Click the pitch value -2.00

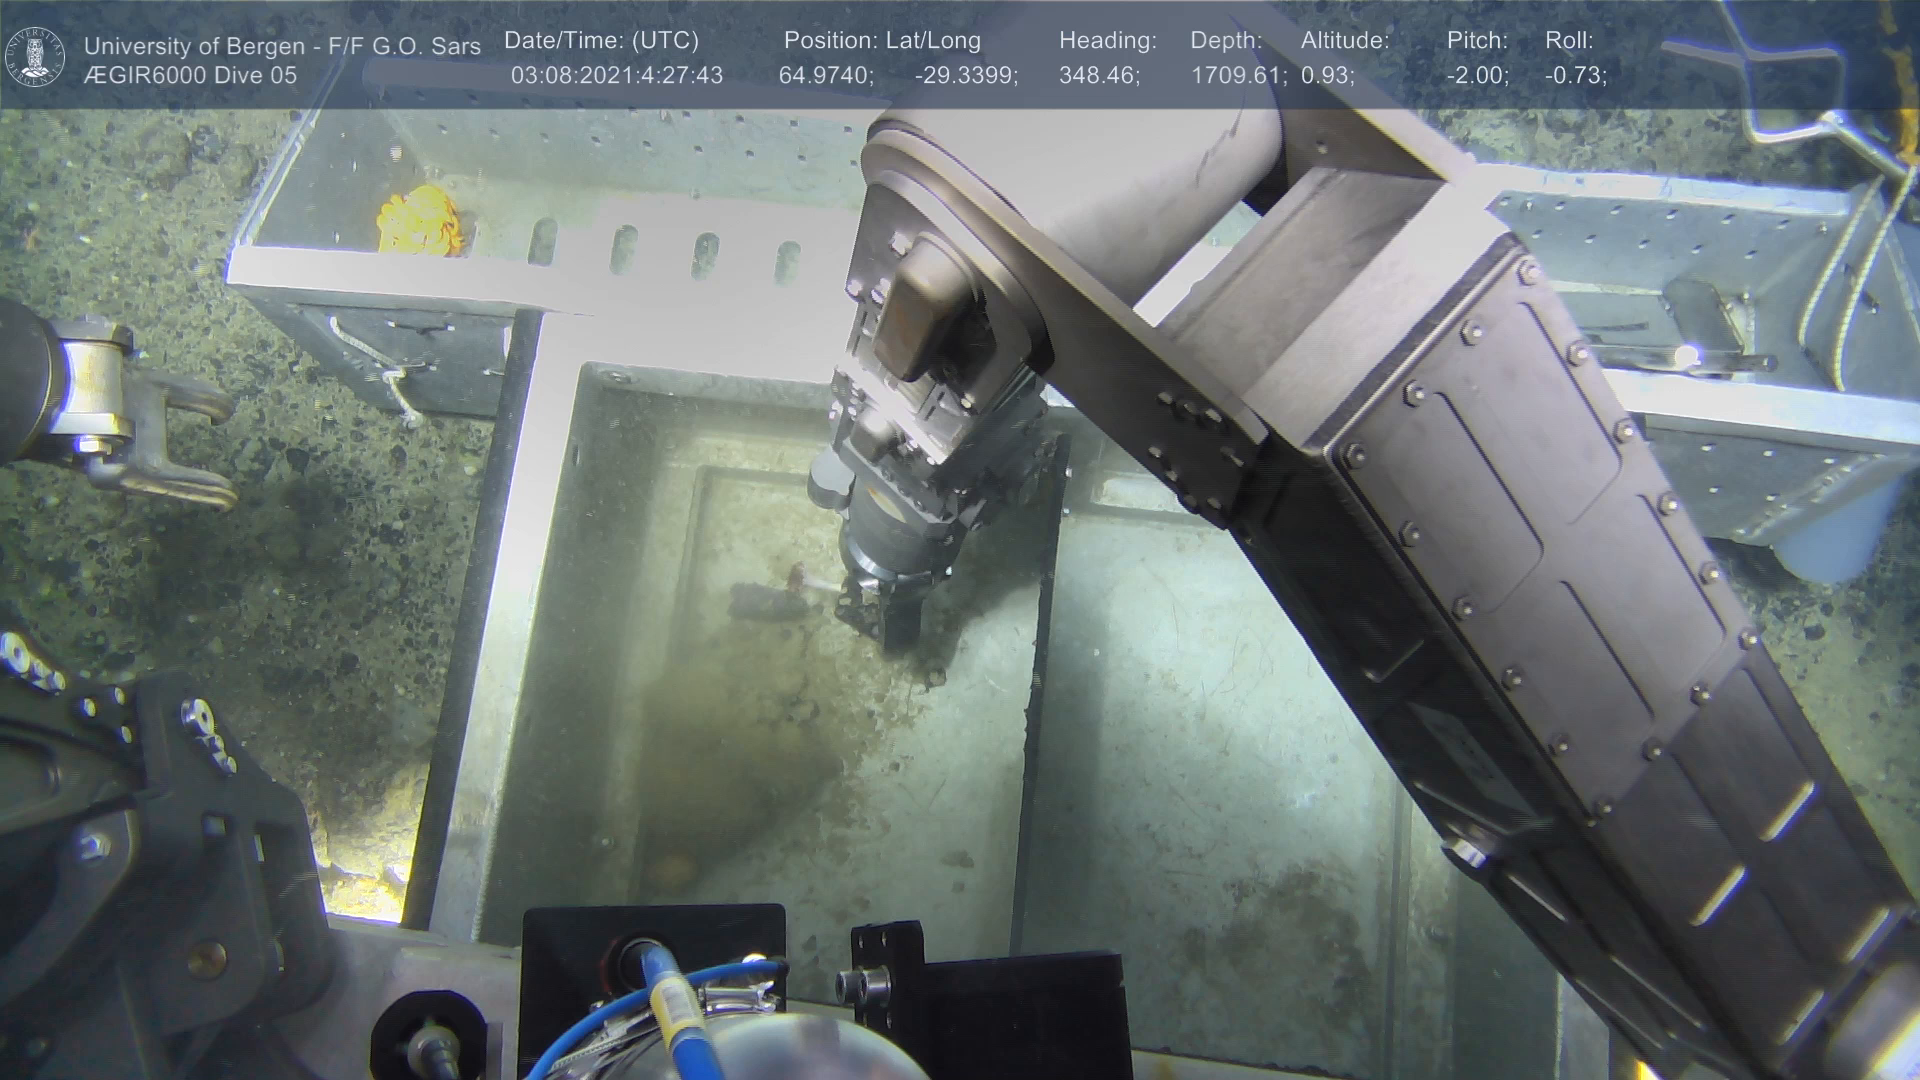1477,76
